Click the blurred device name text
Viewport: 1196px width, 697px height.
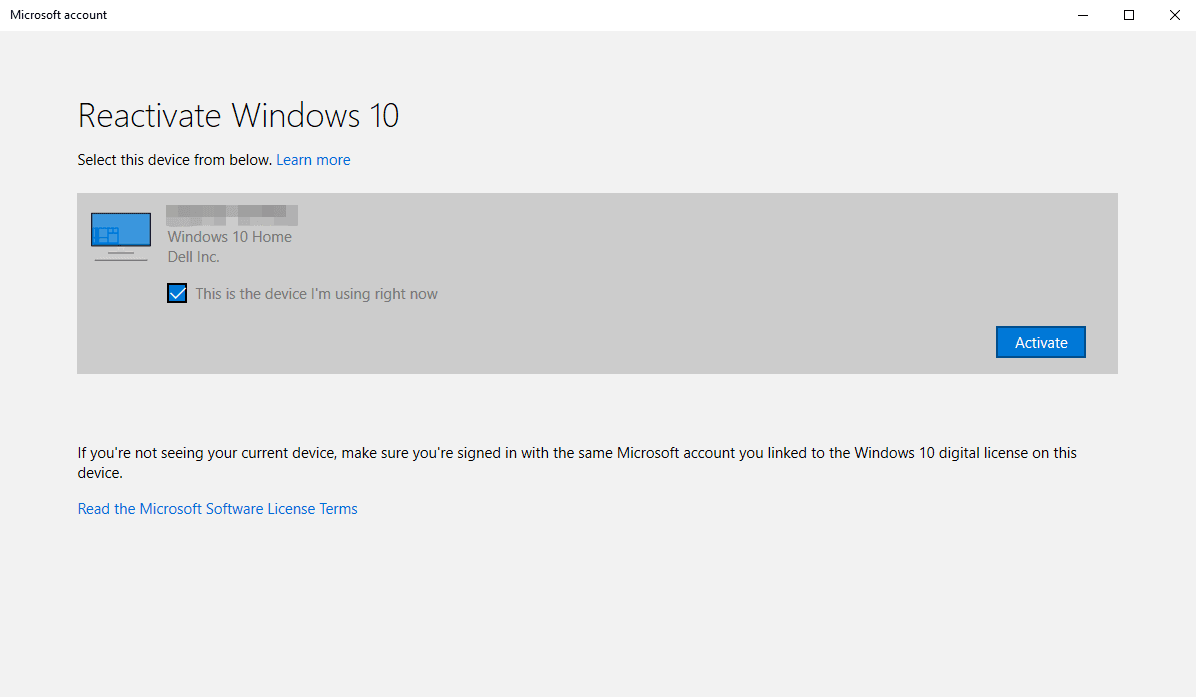click(232, 214)
